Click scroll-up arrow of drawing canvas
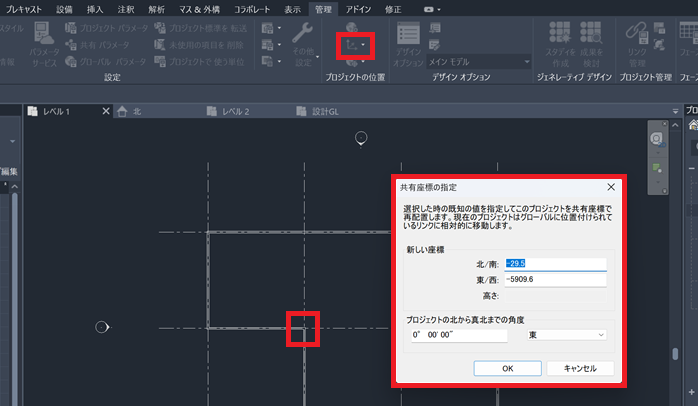Viewport: 698px width, 406px height. tap(675, 125)
